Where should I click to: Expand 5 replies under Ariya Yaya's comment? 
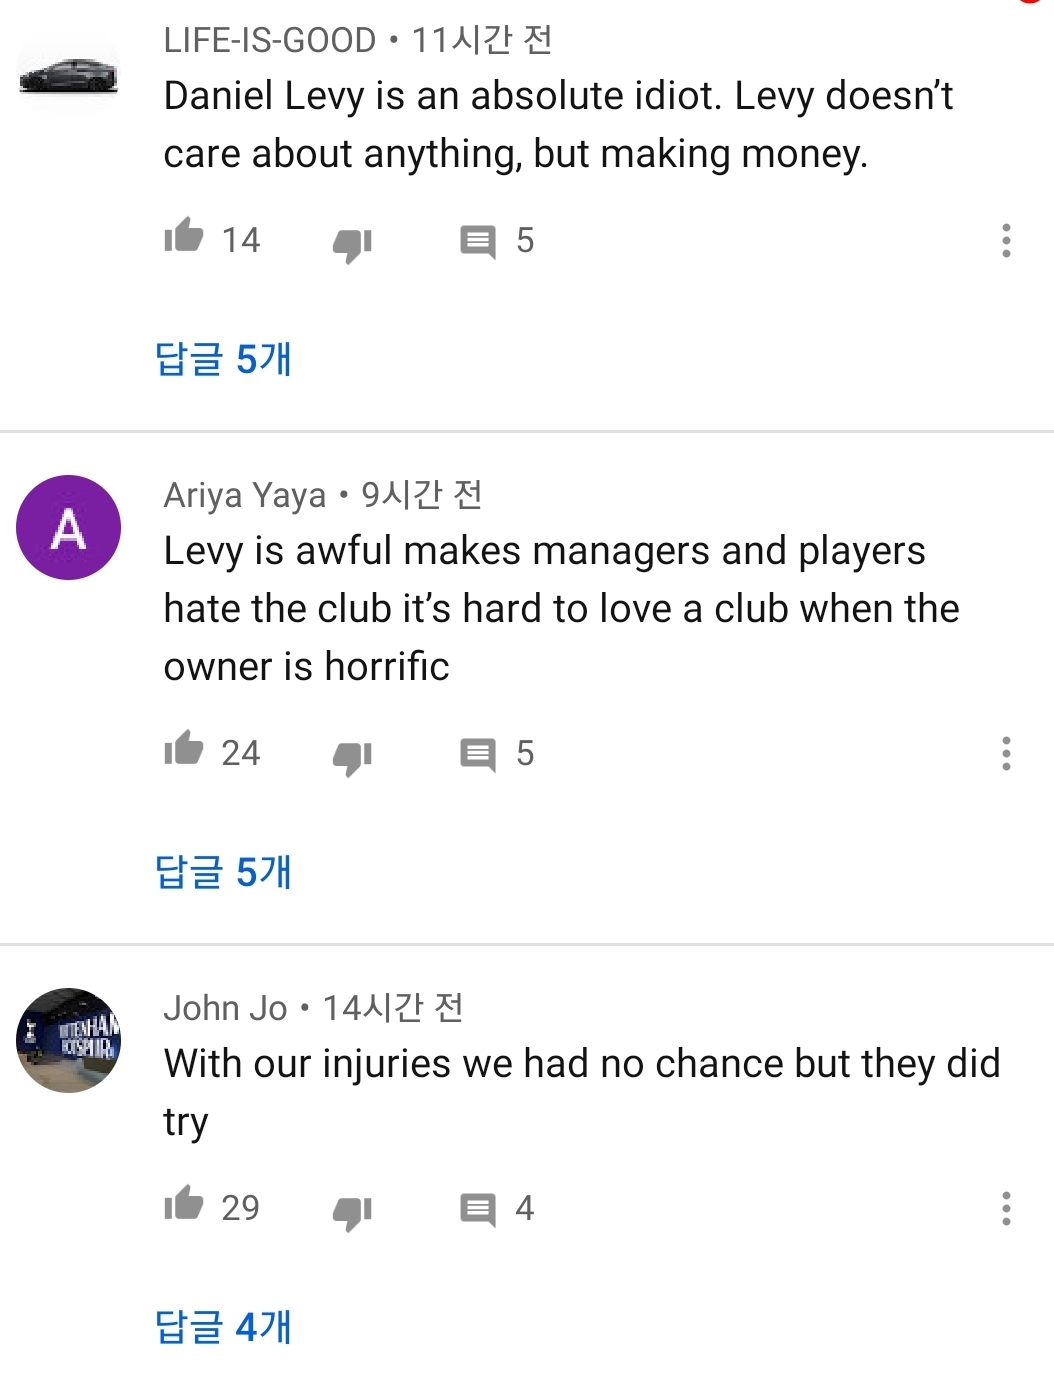click(223, 872)
